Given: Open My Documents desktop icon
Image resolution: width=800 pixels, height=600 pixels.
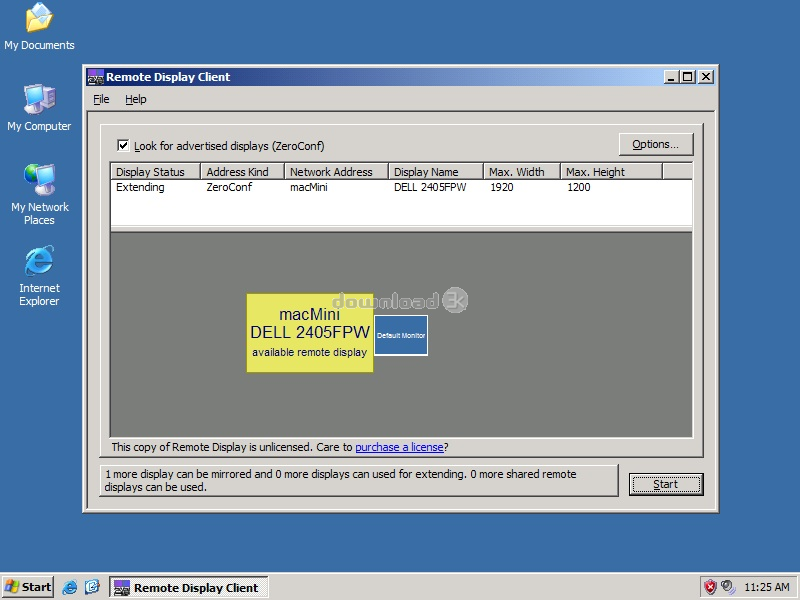Looking at the screenshot, I should coord(39,27).
